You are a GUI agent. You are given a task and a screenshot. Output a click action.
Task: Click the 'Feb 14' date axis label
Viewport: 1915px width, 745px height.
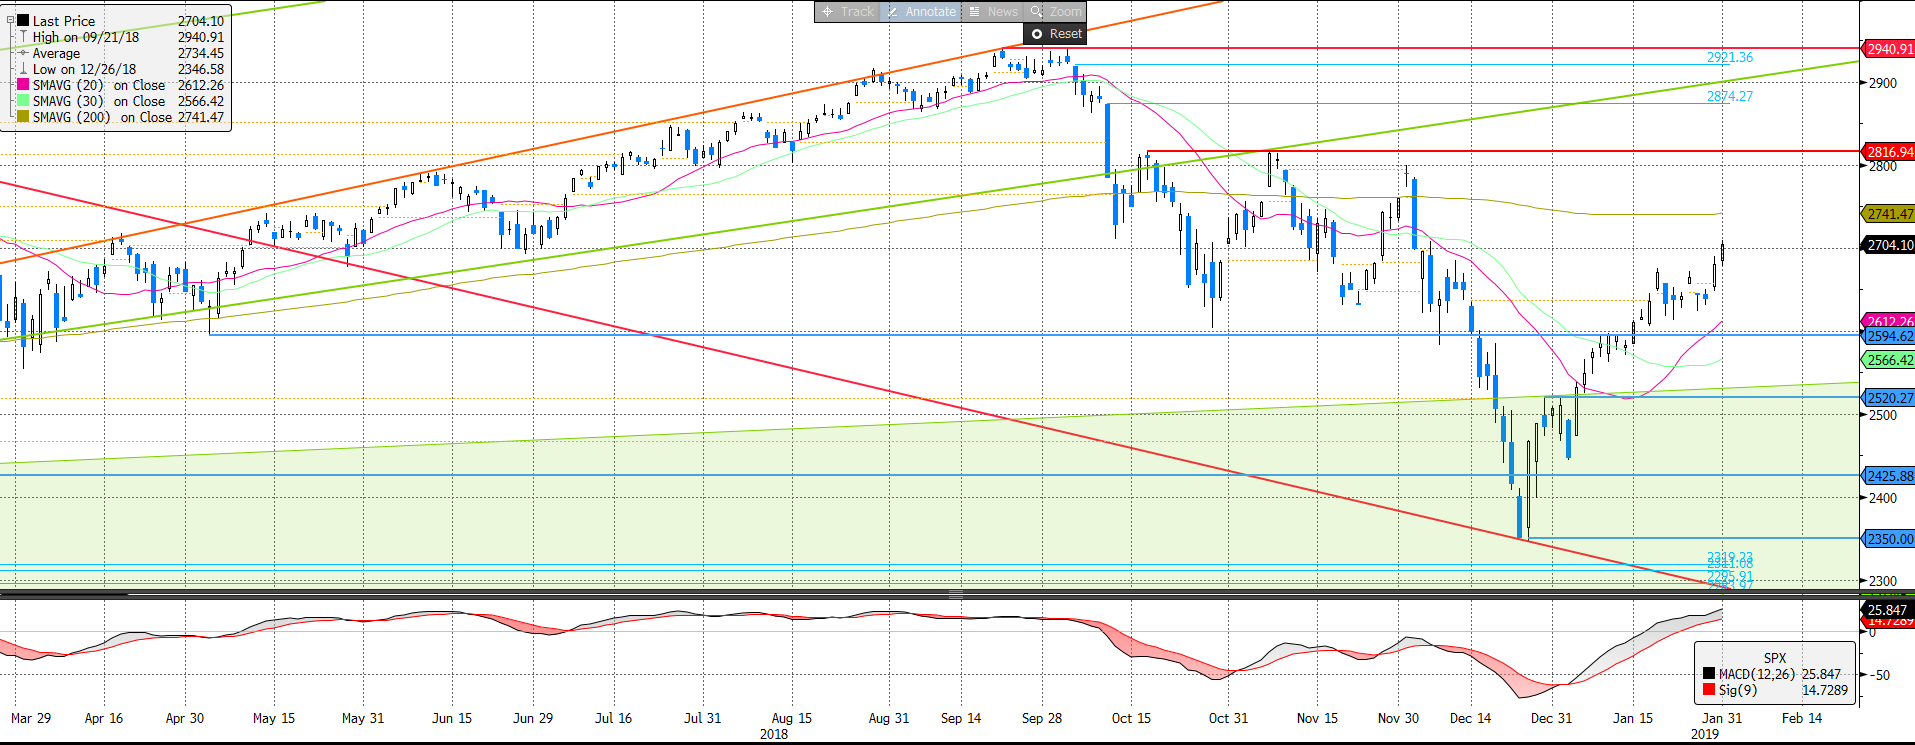point(1802,718)
